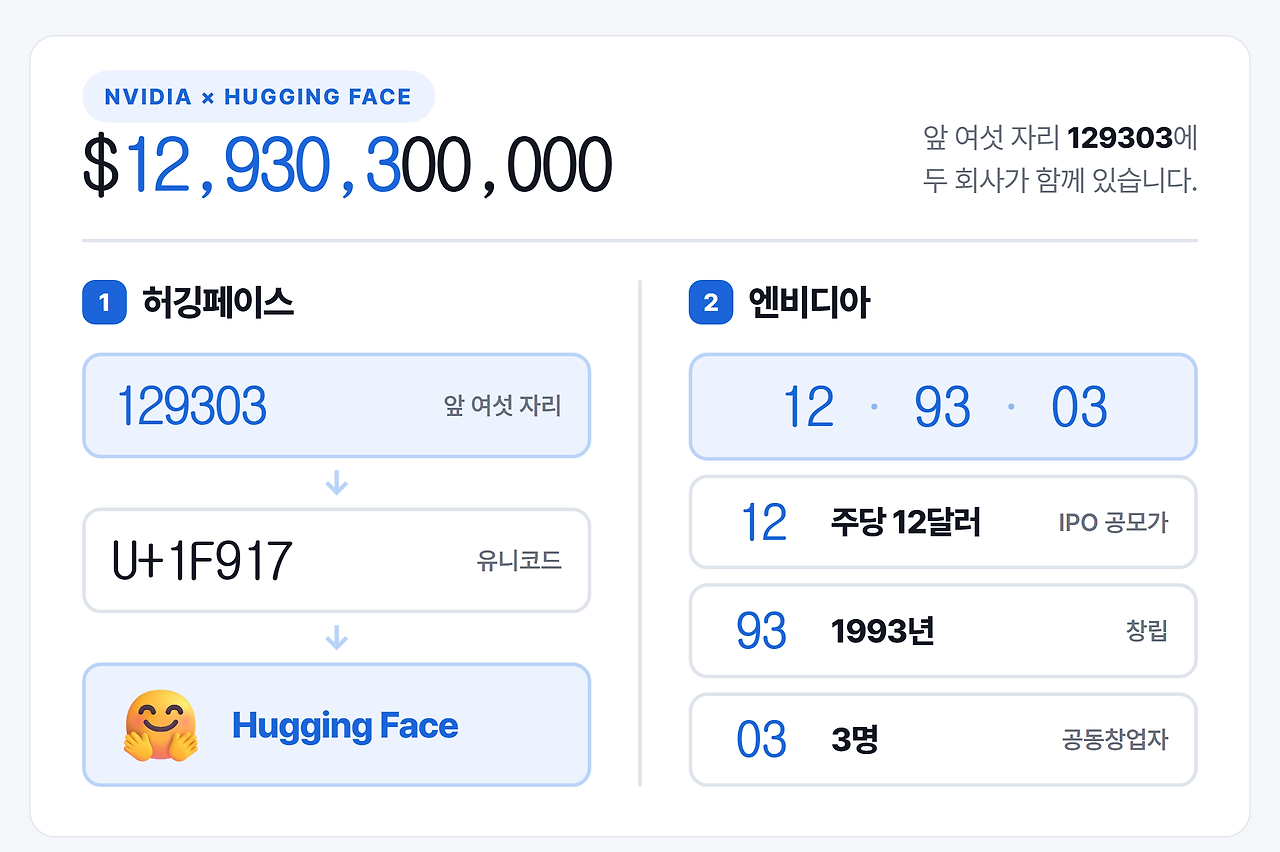Select the 3명 공동창업자 row
The image size is (1280, 852).
[943, 740]
